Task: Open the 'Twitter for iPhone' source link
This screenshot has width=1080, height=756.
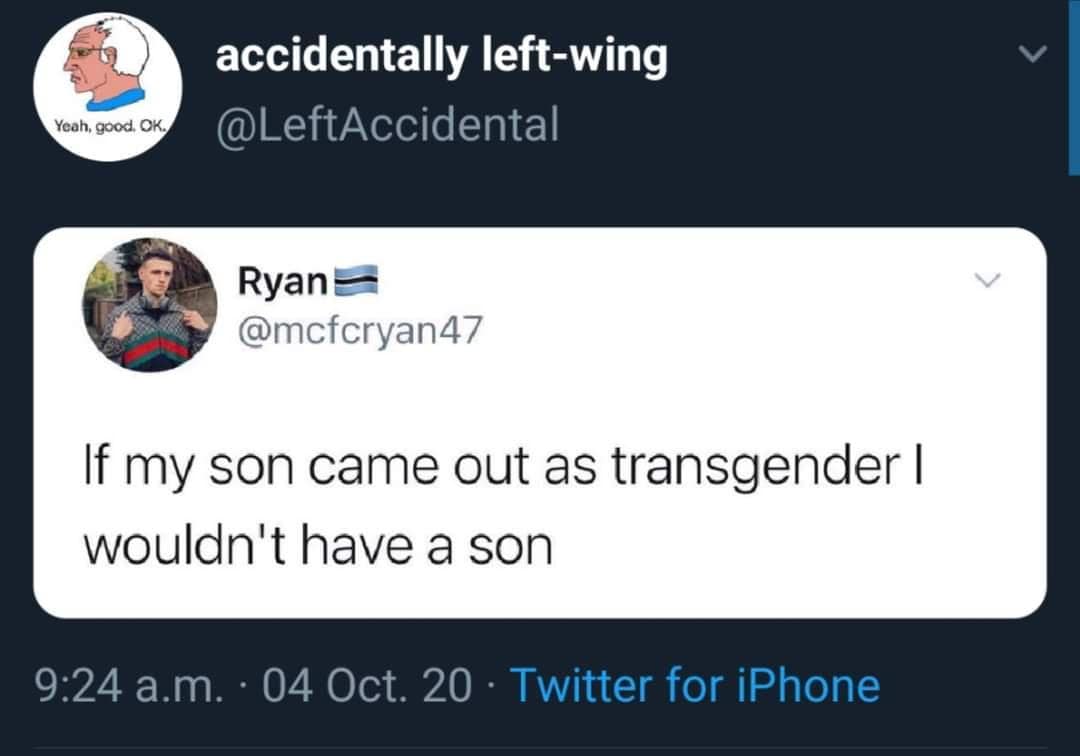Action: 696,686
